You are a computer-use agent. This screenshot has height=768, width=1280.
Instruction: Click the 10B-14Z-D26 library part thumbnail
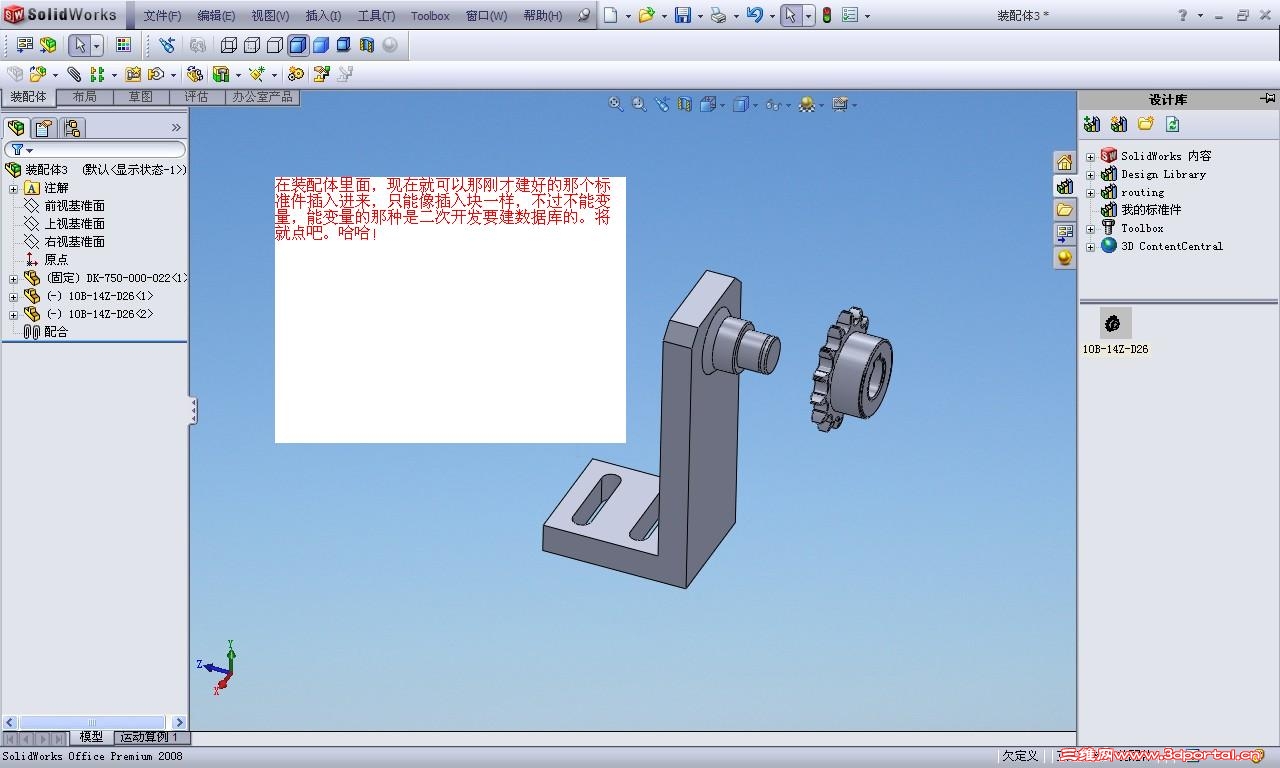tap(1115, 324)
